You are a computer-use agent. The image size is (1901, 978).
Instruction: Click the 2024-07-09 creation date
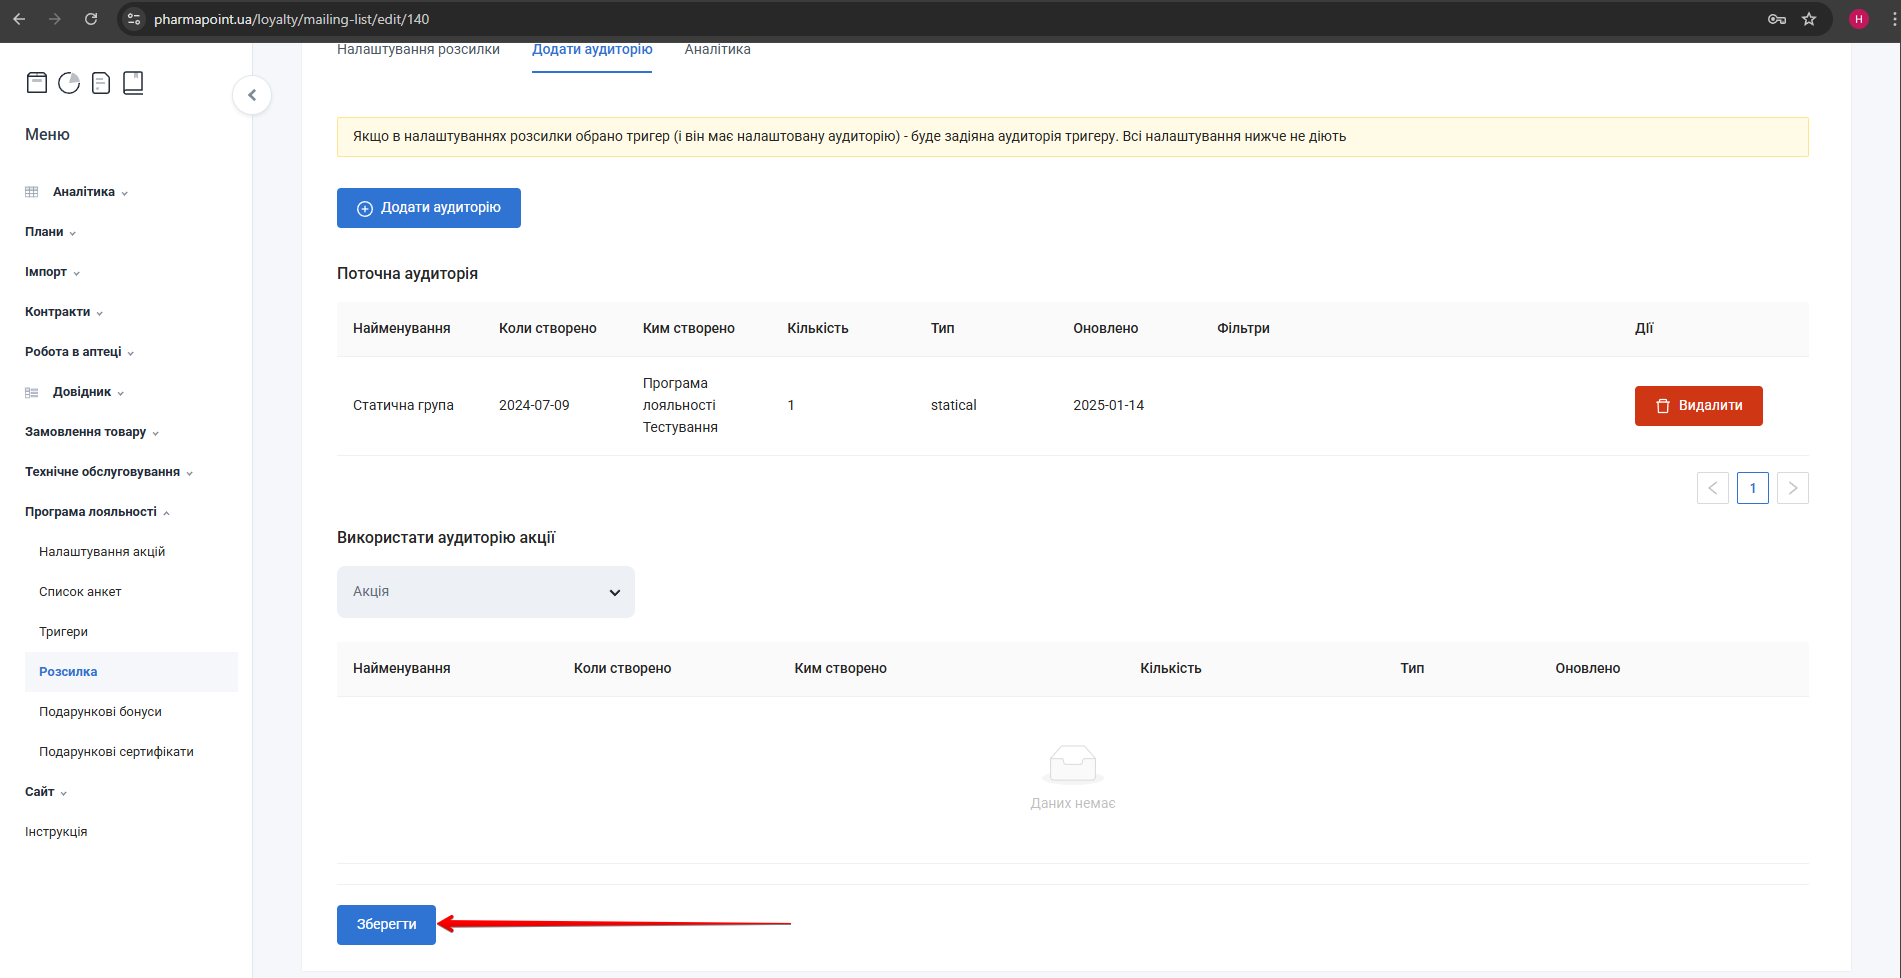(x=534, y=406)
